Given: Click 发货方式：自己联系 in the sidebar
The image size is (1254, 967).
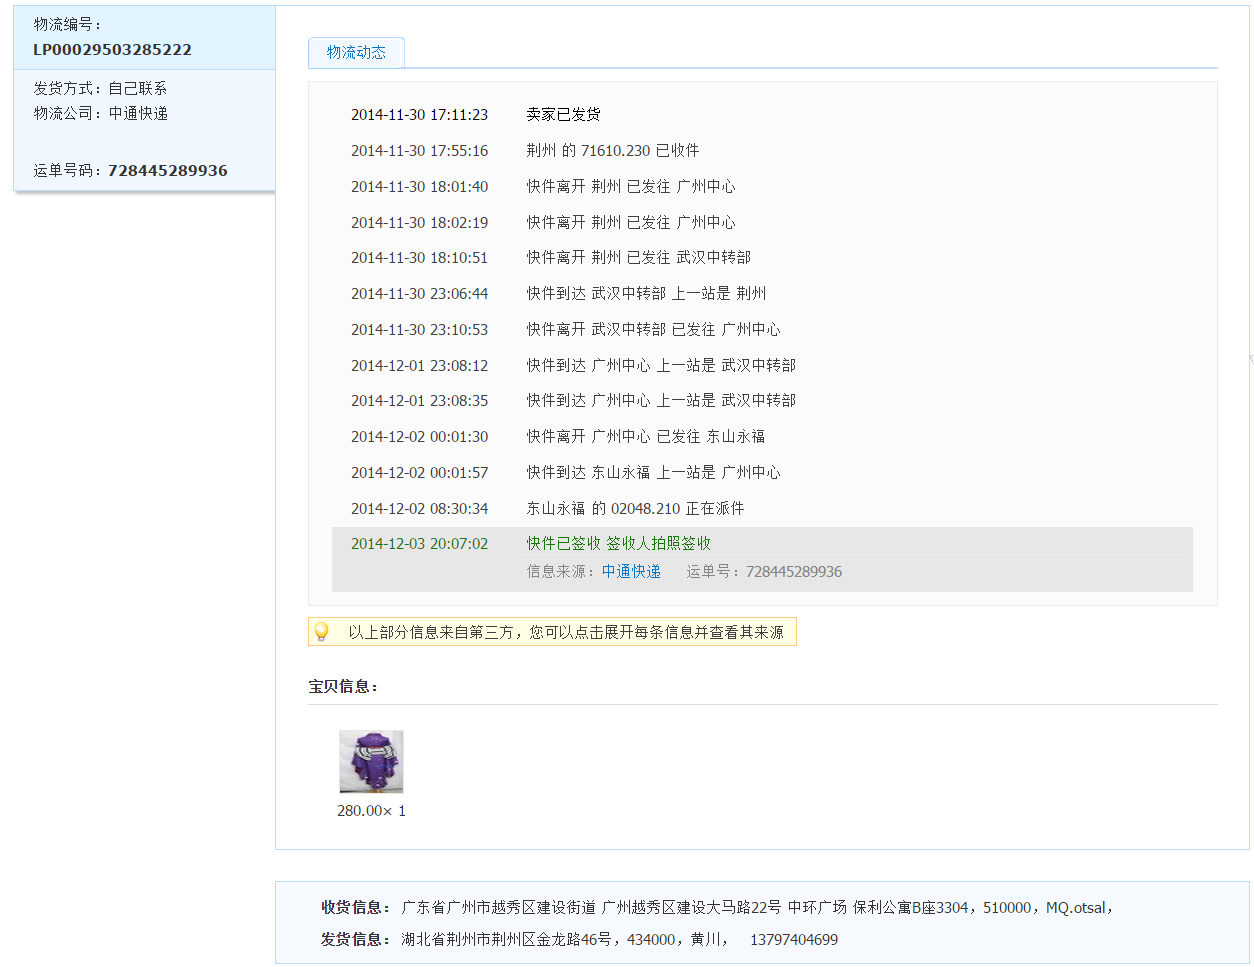Looking at the screenshot, I should [x=100, y=89].
